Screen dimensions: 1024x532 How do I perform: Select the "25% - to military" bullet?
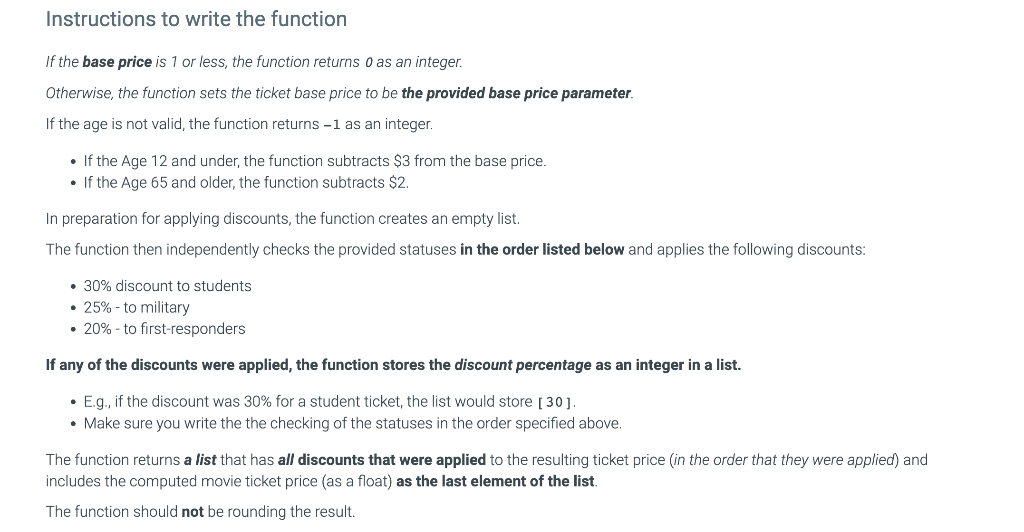click(136, 307)
